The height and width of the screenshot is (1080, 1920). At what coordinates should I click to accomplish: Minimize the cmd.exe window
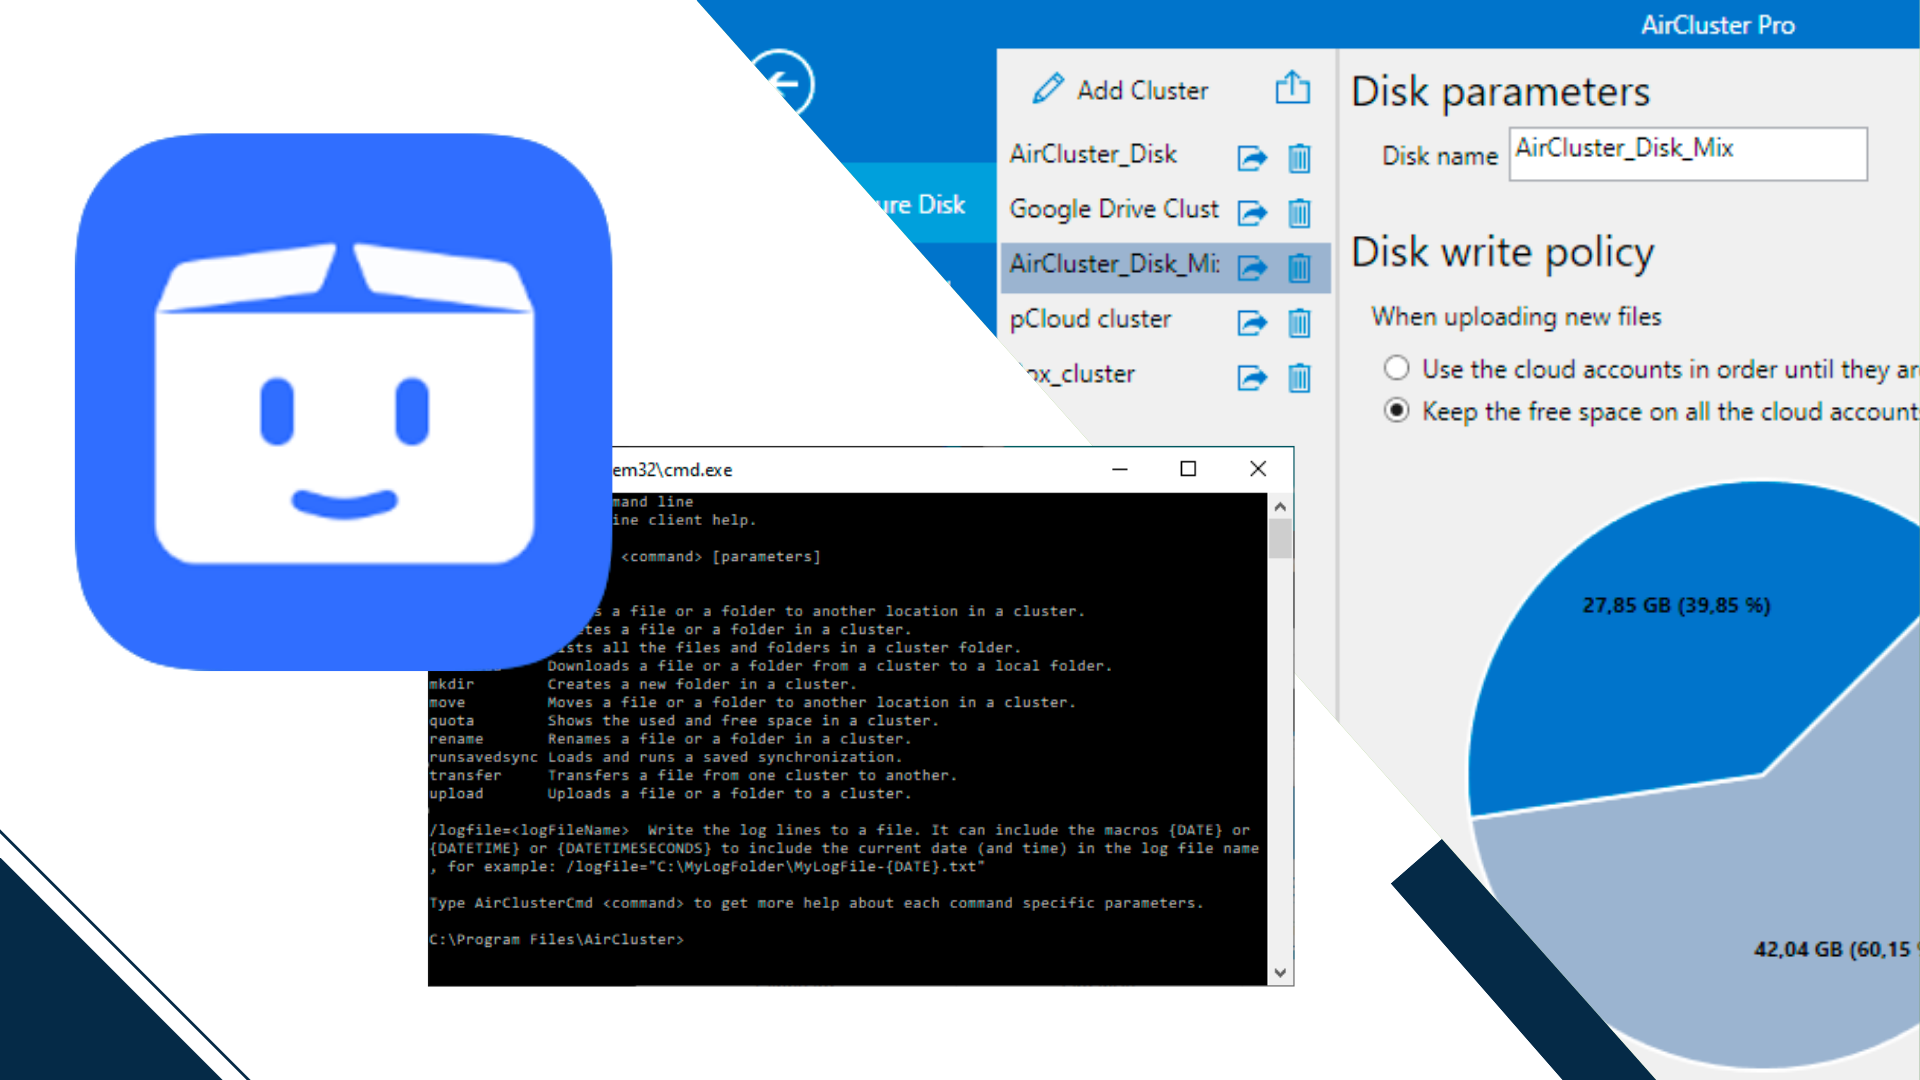pos(1120,469)
